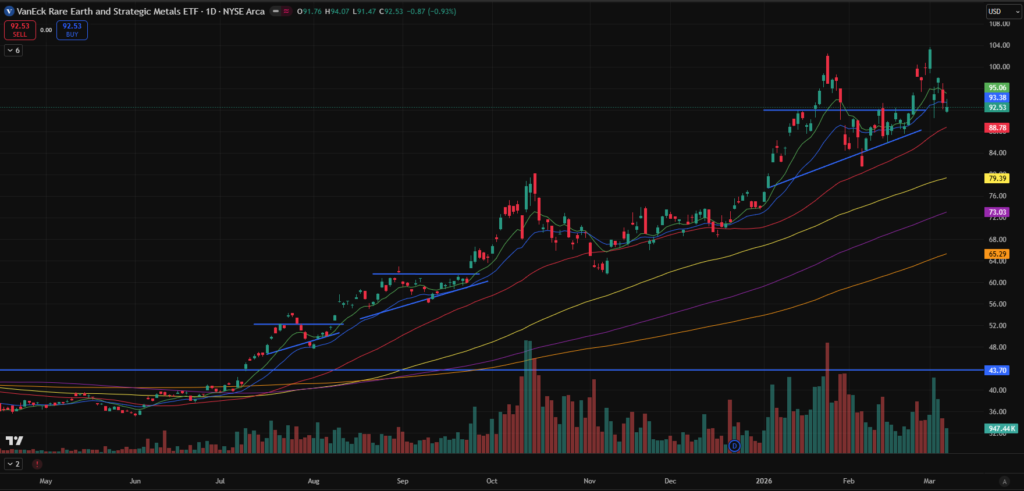Click the TradingView logo on chart
1024x491 pixels.
tap(14, 441)
